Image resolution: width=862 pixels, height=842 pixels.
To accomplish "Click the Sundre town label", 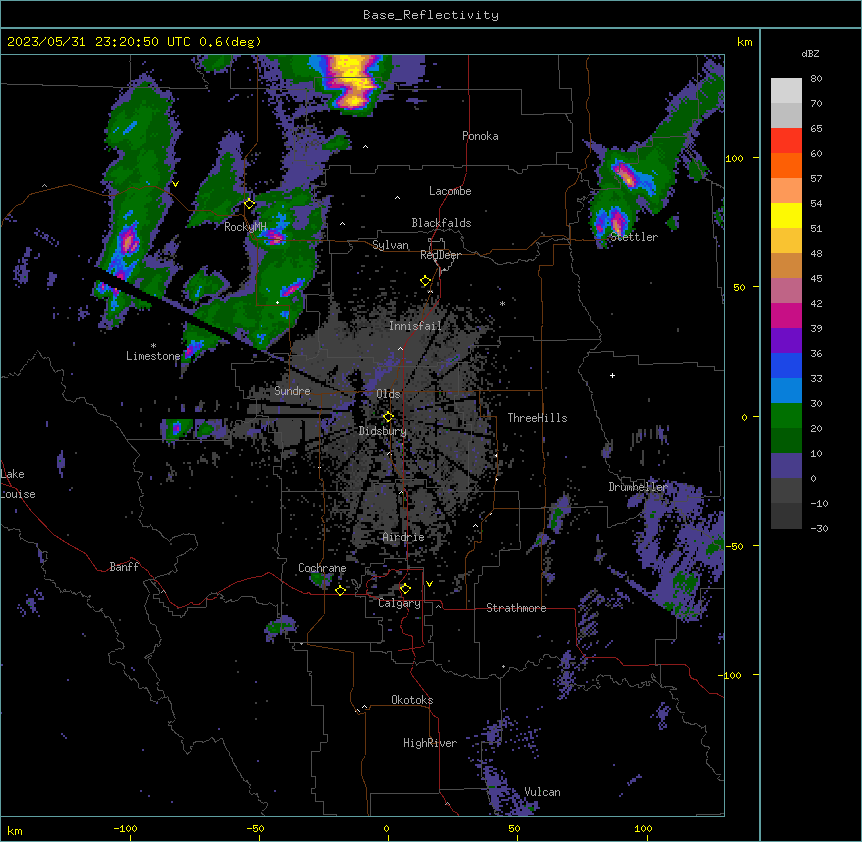I will point(292,391).
